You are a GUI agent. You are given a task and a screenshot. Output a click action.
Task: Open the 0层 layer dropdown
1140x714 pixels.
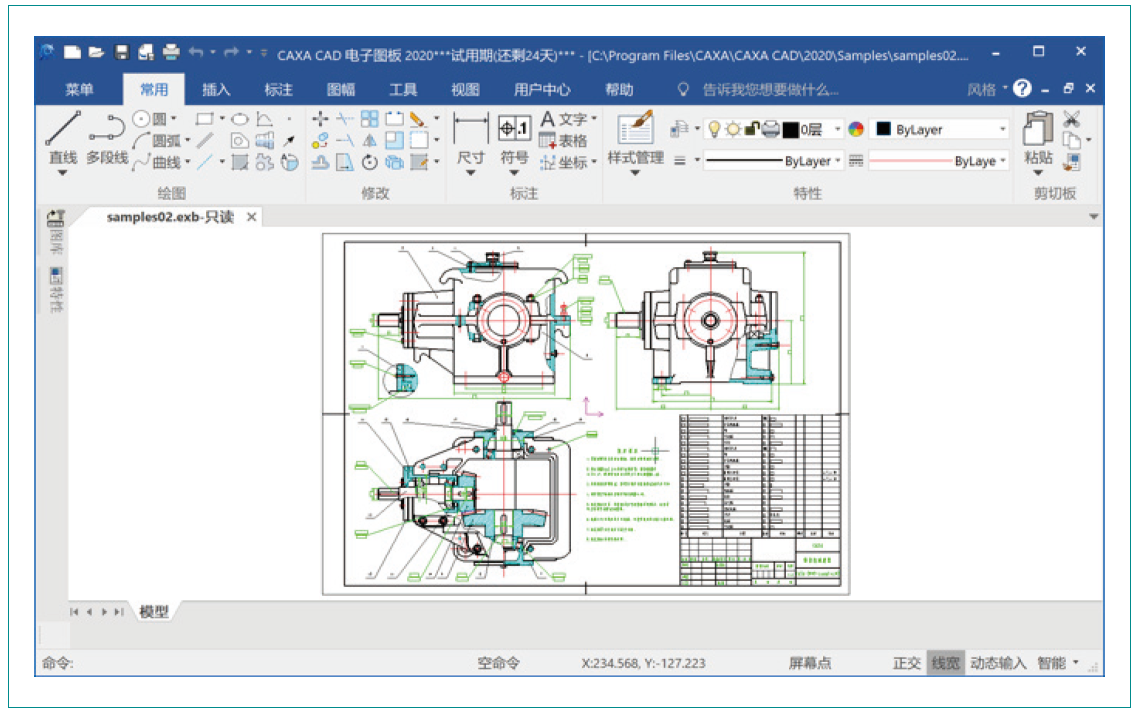(x=838, y=130)
